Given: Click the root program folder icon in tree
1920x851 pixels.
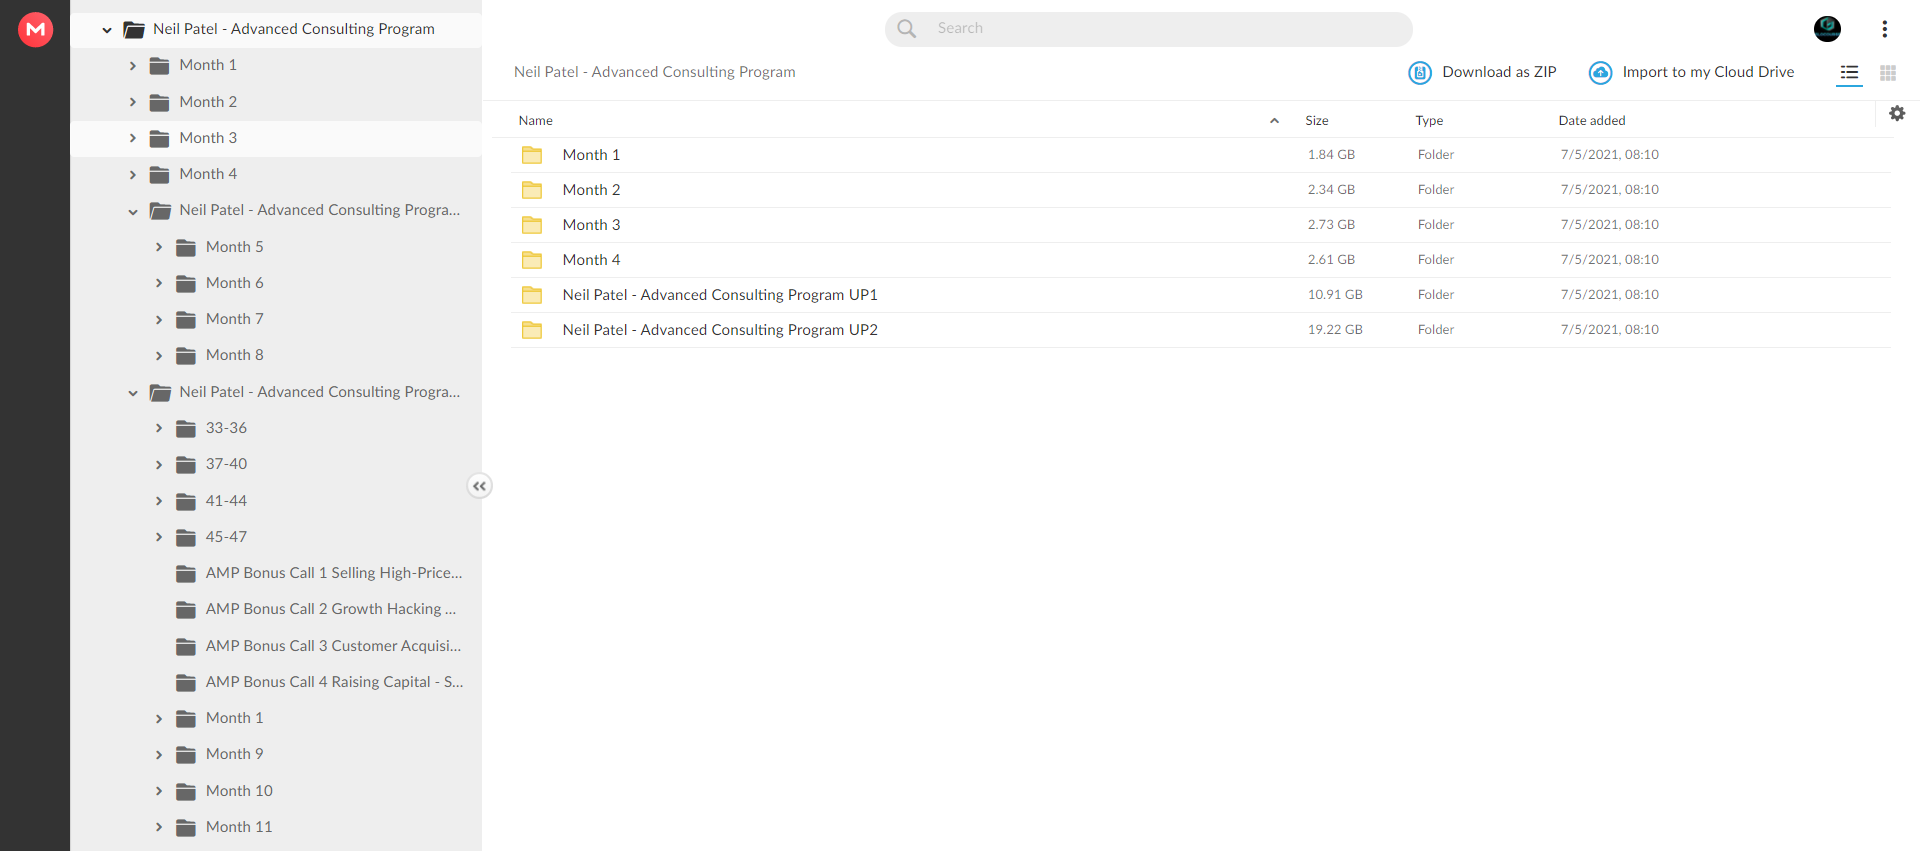Looking at the screenshot, I should (x=134, y=29).
